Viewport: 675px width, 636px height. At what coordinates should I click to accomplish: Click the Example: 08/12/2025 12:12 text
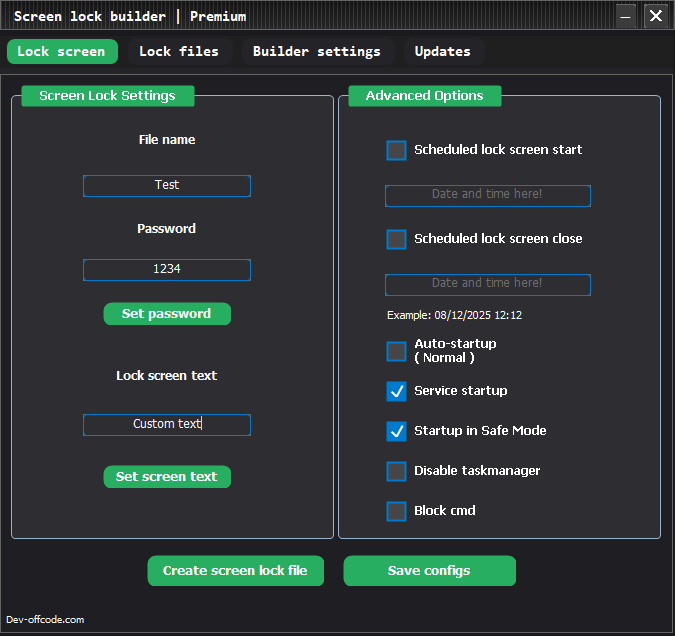454,315
